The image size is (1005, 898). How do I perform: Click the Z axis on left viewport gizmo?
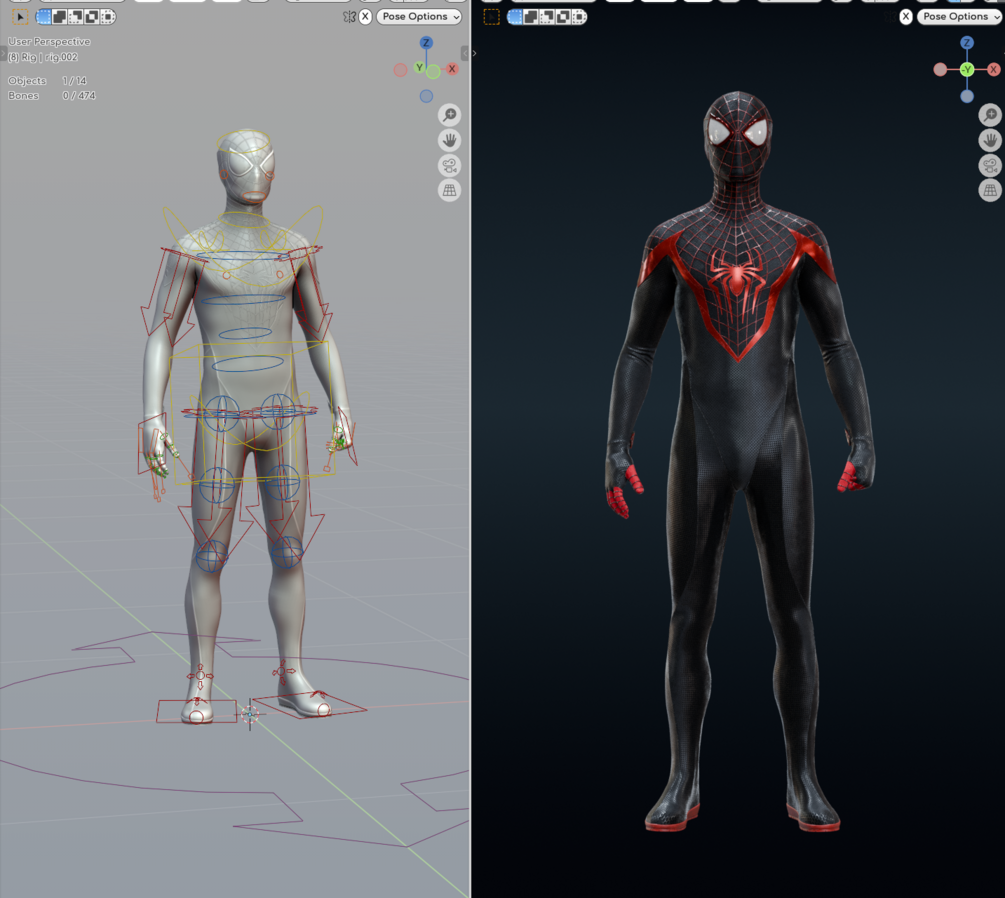[426, 43]
